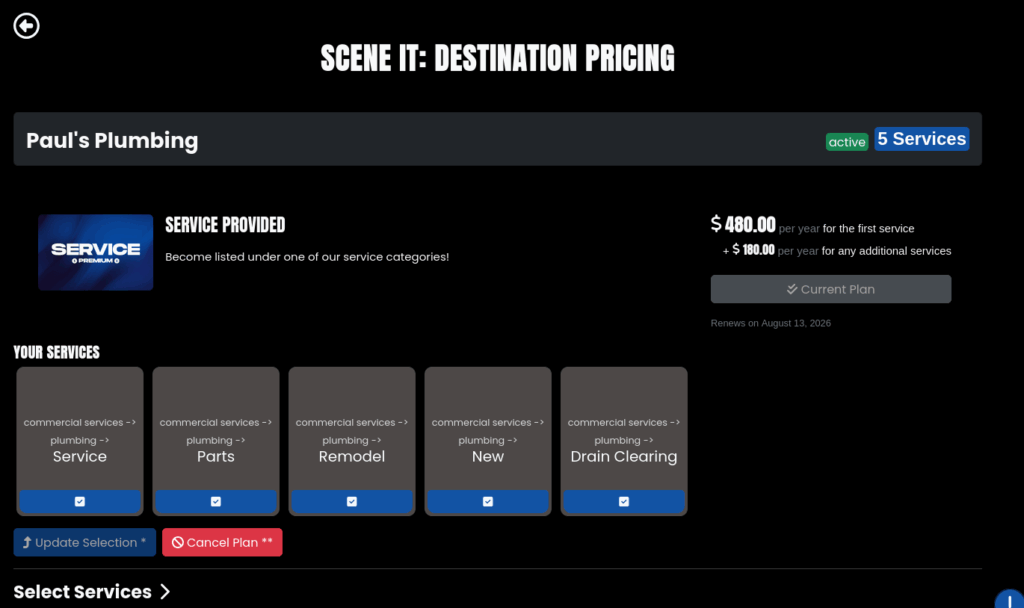This screenshot has height=608, width=1024.
Task: Toggle the Parts card checkbox
Action: click(216, 501)
